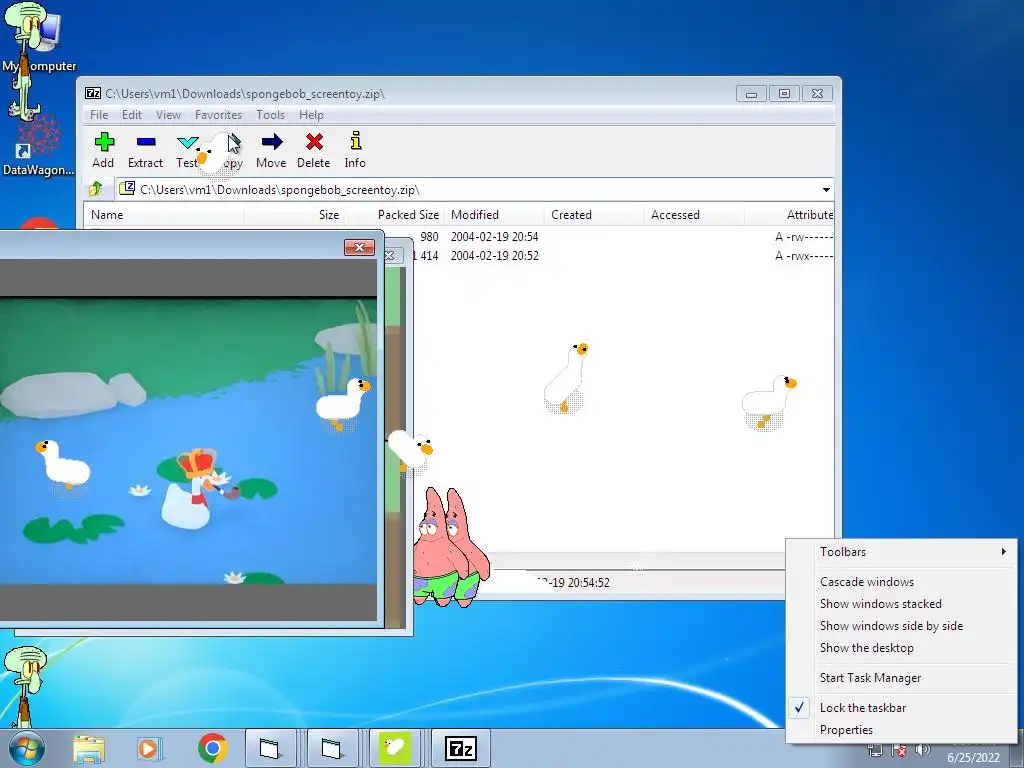Choose Cascade windows from context menu

coord(902,582)
